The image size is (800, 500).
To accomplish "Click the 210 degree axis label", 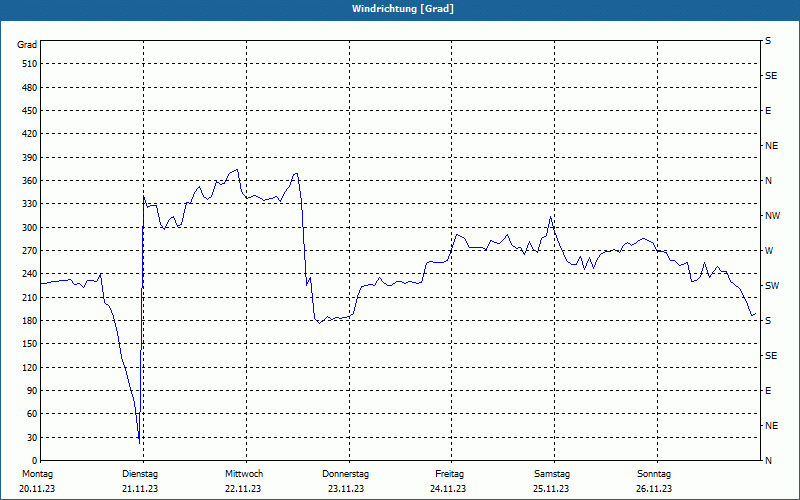I will [x=29, y=297].
